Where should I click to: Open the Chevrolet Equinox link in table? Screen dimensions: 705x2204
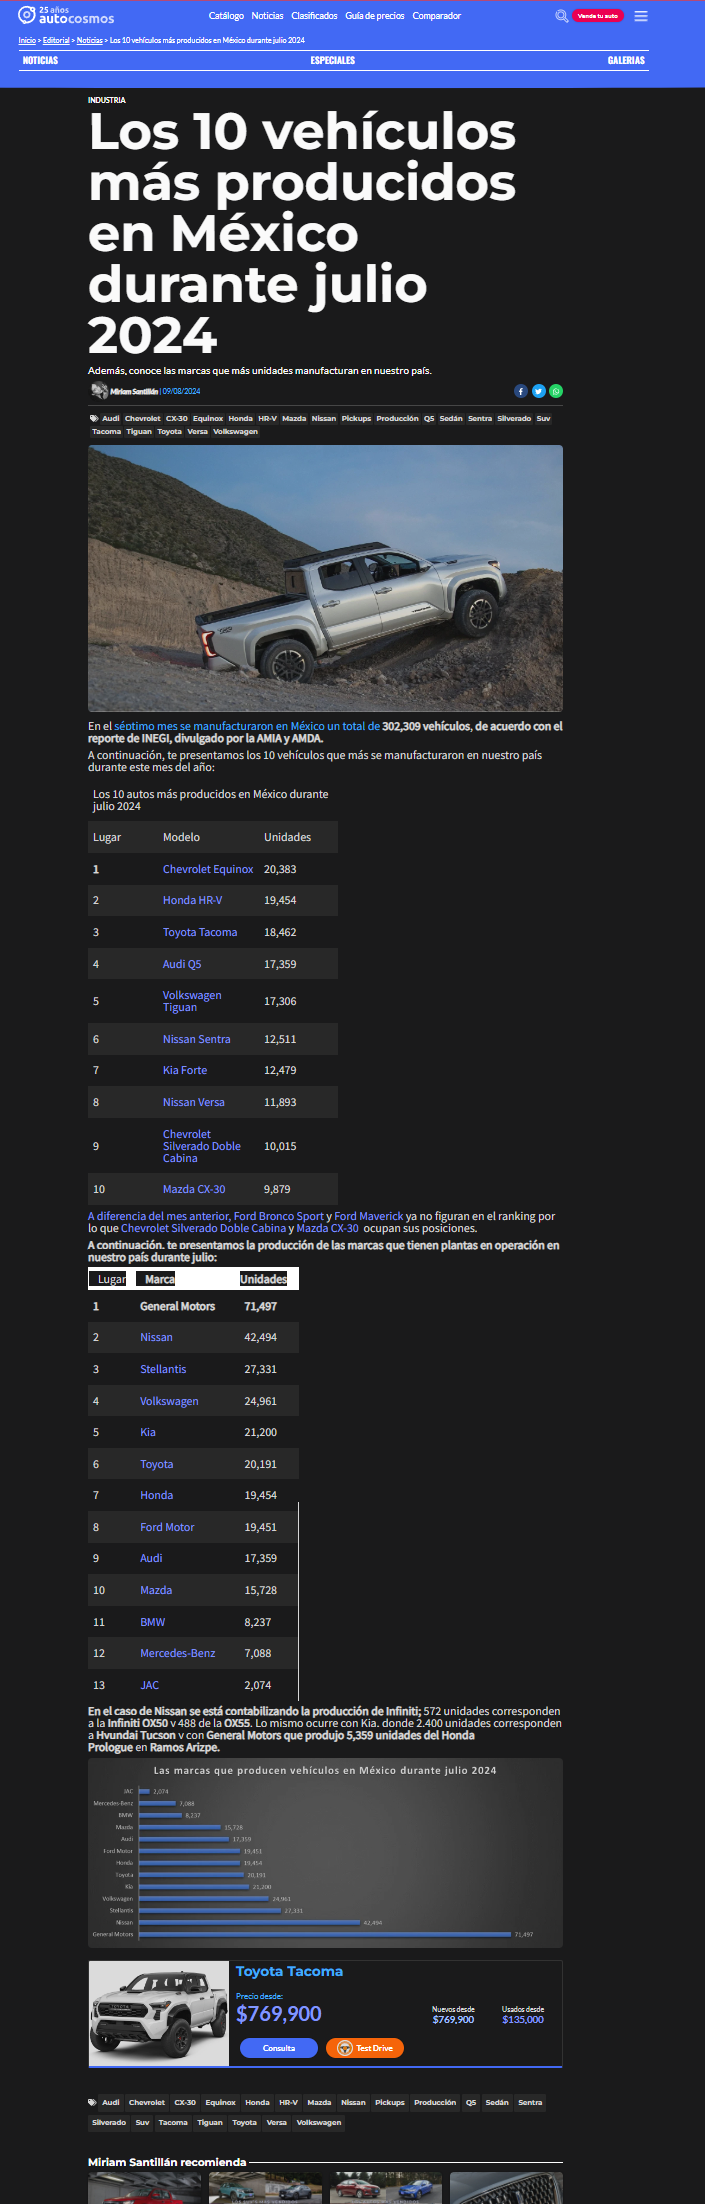[208, 869]
